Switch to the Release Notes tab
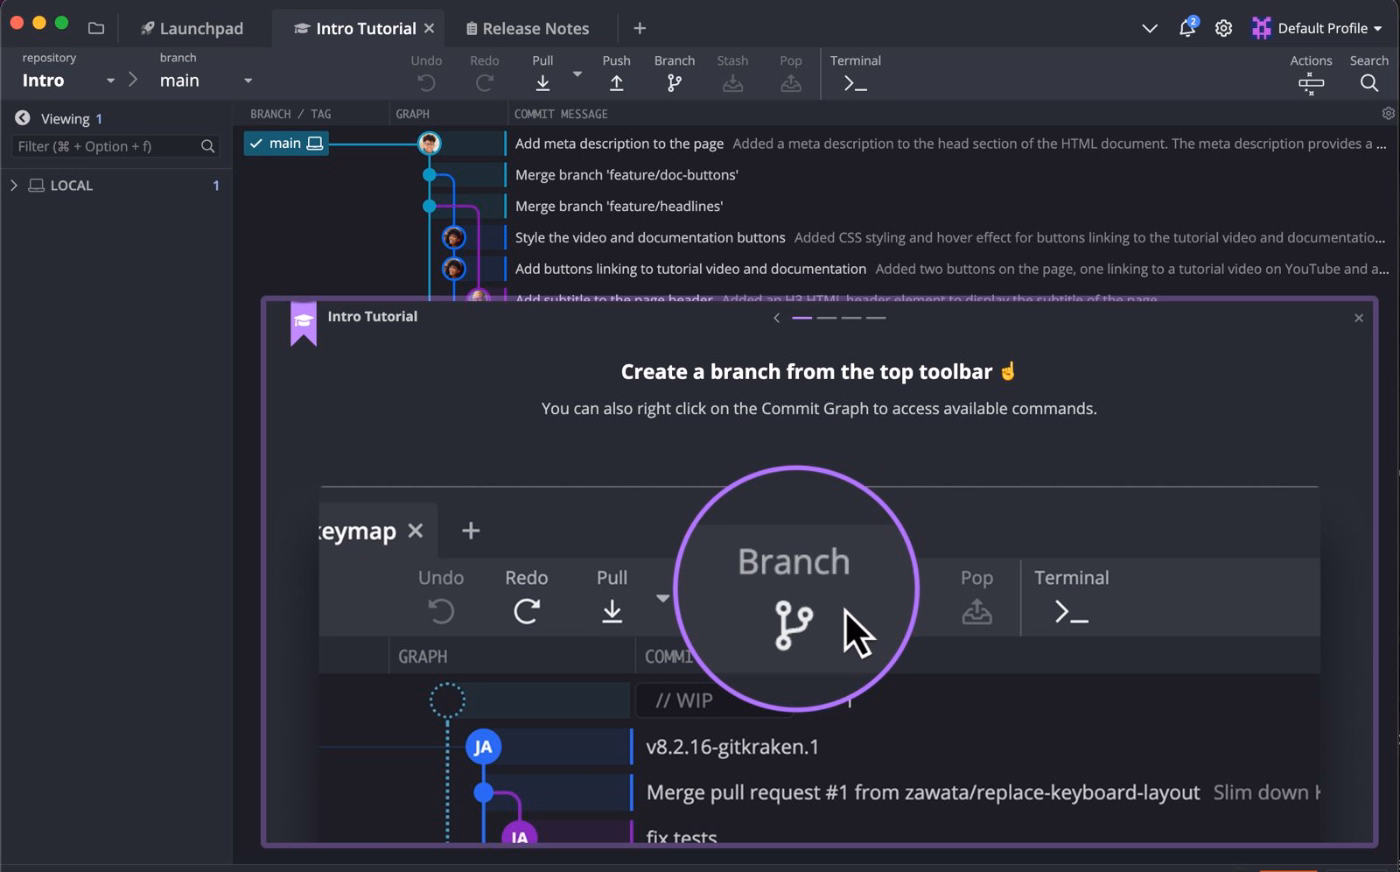1400x872 pixels. (528, 28)
